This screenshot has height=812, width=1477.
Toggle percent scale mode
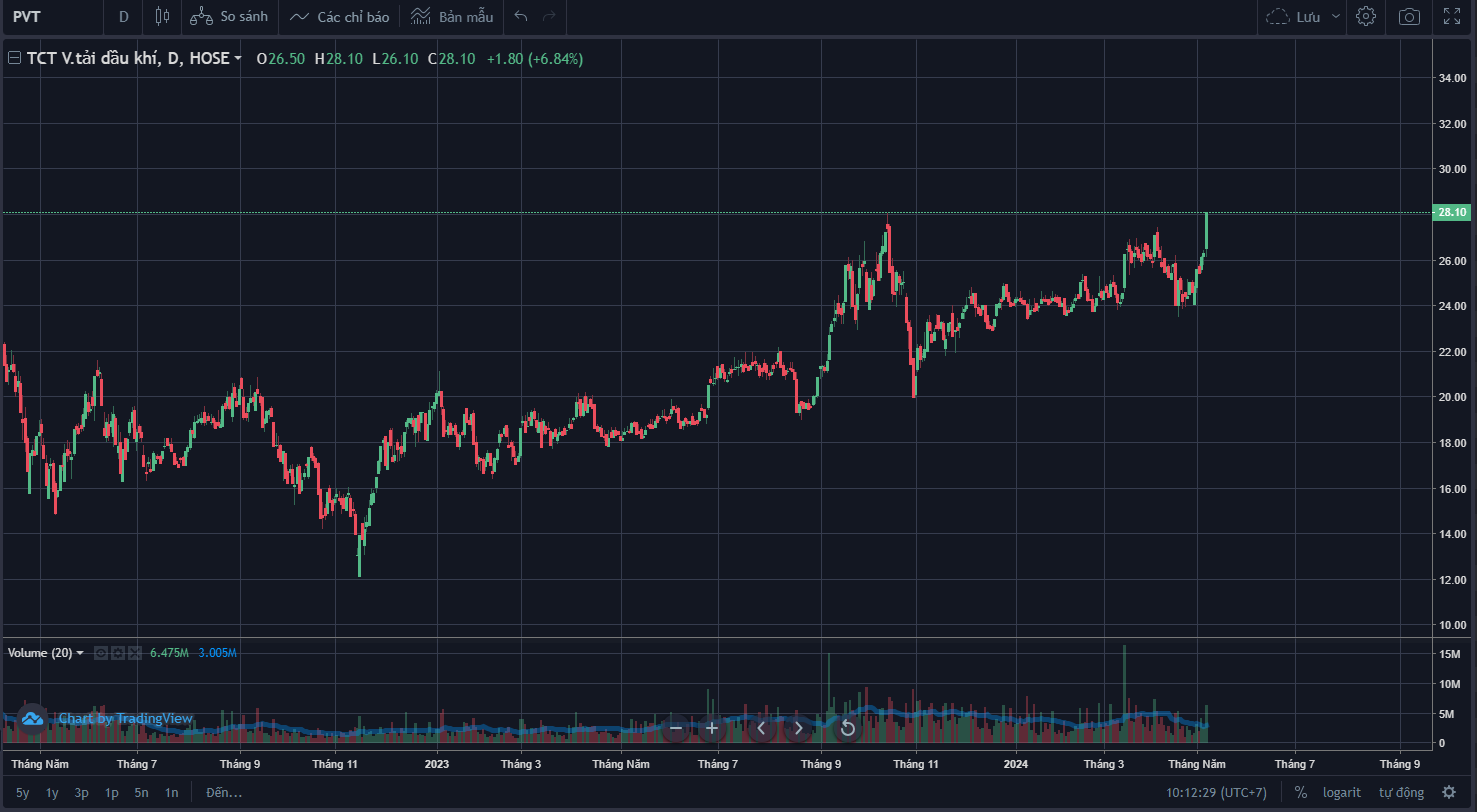coord(1301,793)
